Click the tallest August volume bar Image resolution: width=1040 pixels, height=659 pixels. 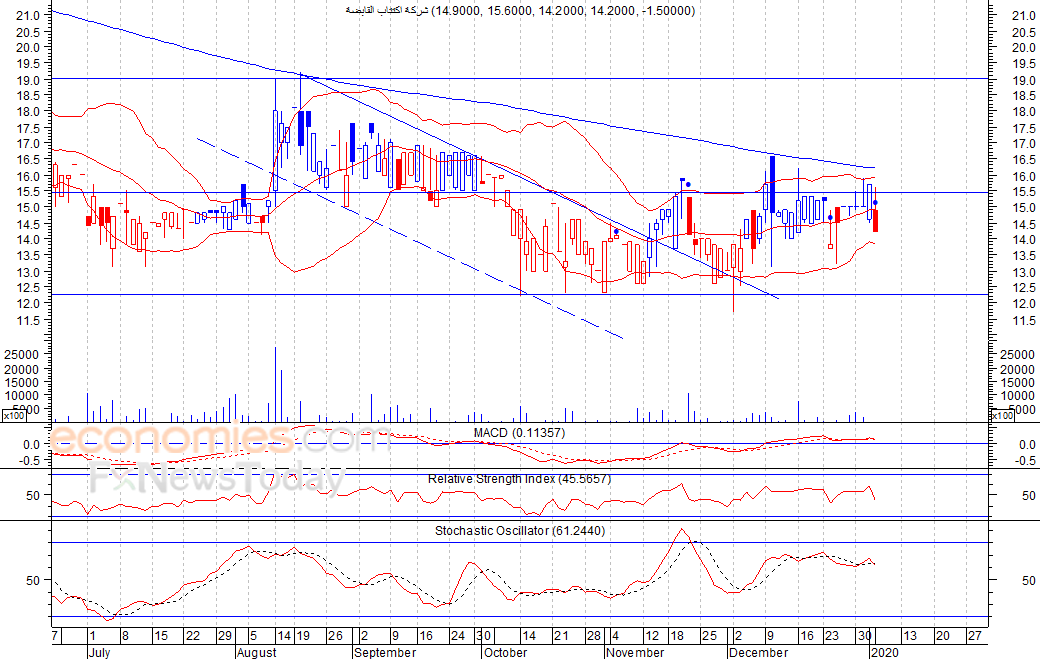(275, 385)
